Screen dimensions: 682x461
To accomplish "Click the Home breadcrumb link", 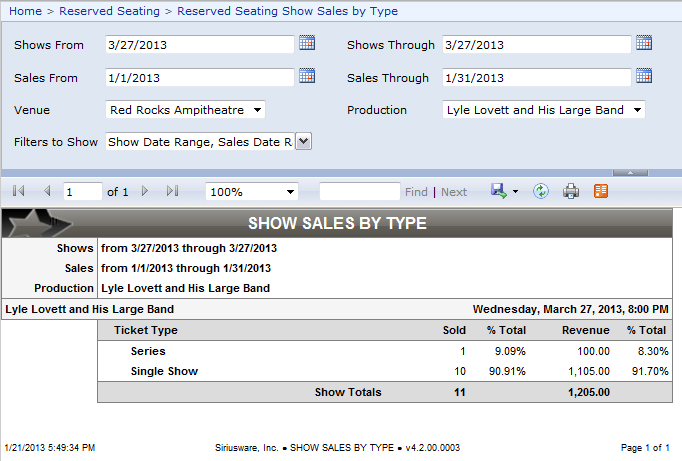I will (x=26, y=11).
